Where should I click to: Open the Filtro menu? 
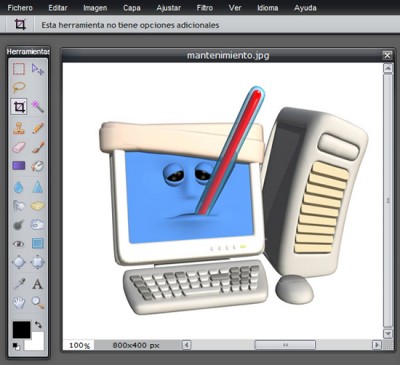point(205,8)
